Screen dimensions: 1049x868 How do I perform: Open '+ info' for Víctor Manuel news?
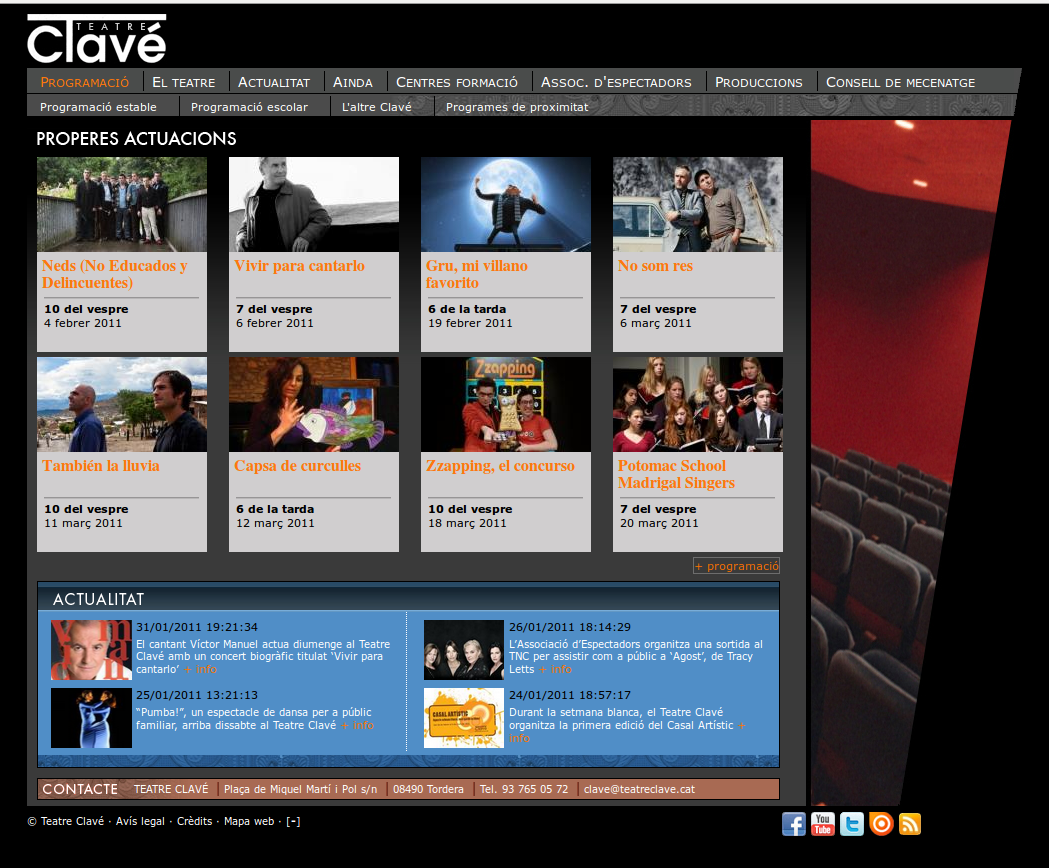(201, 669)
